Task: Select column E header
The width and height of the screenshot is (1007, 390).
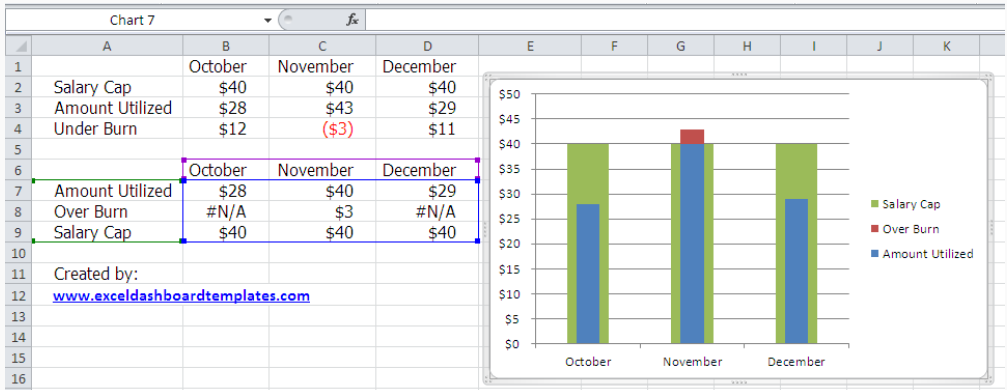Action: click(x=530, y=46)
